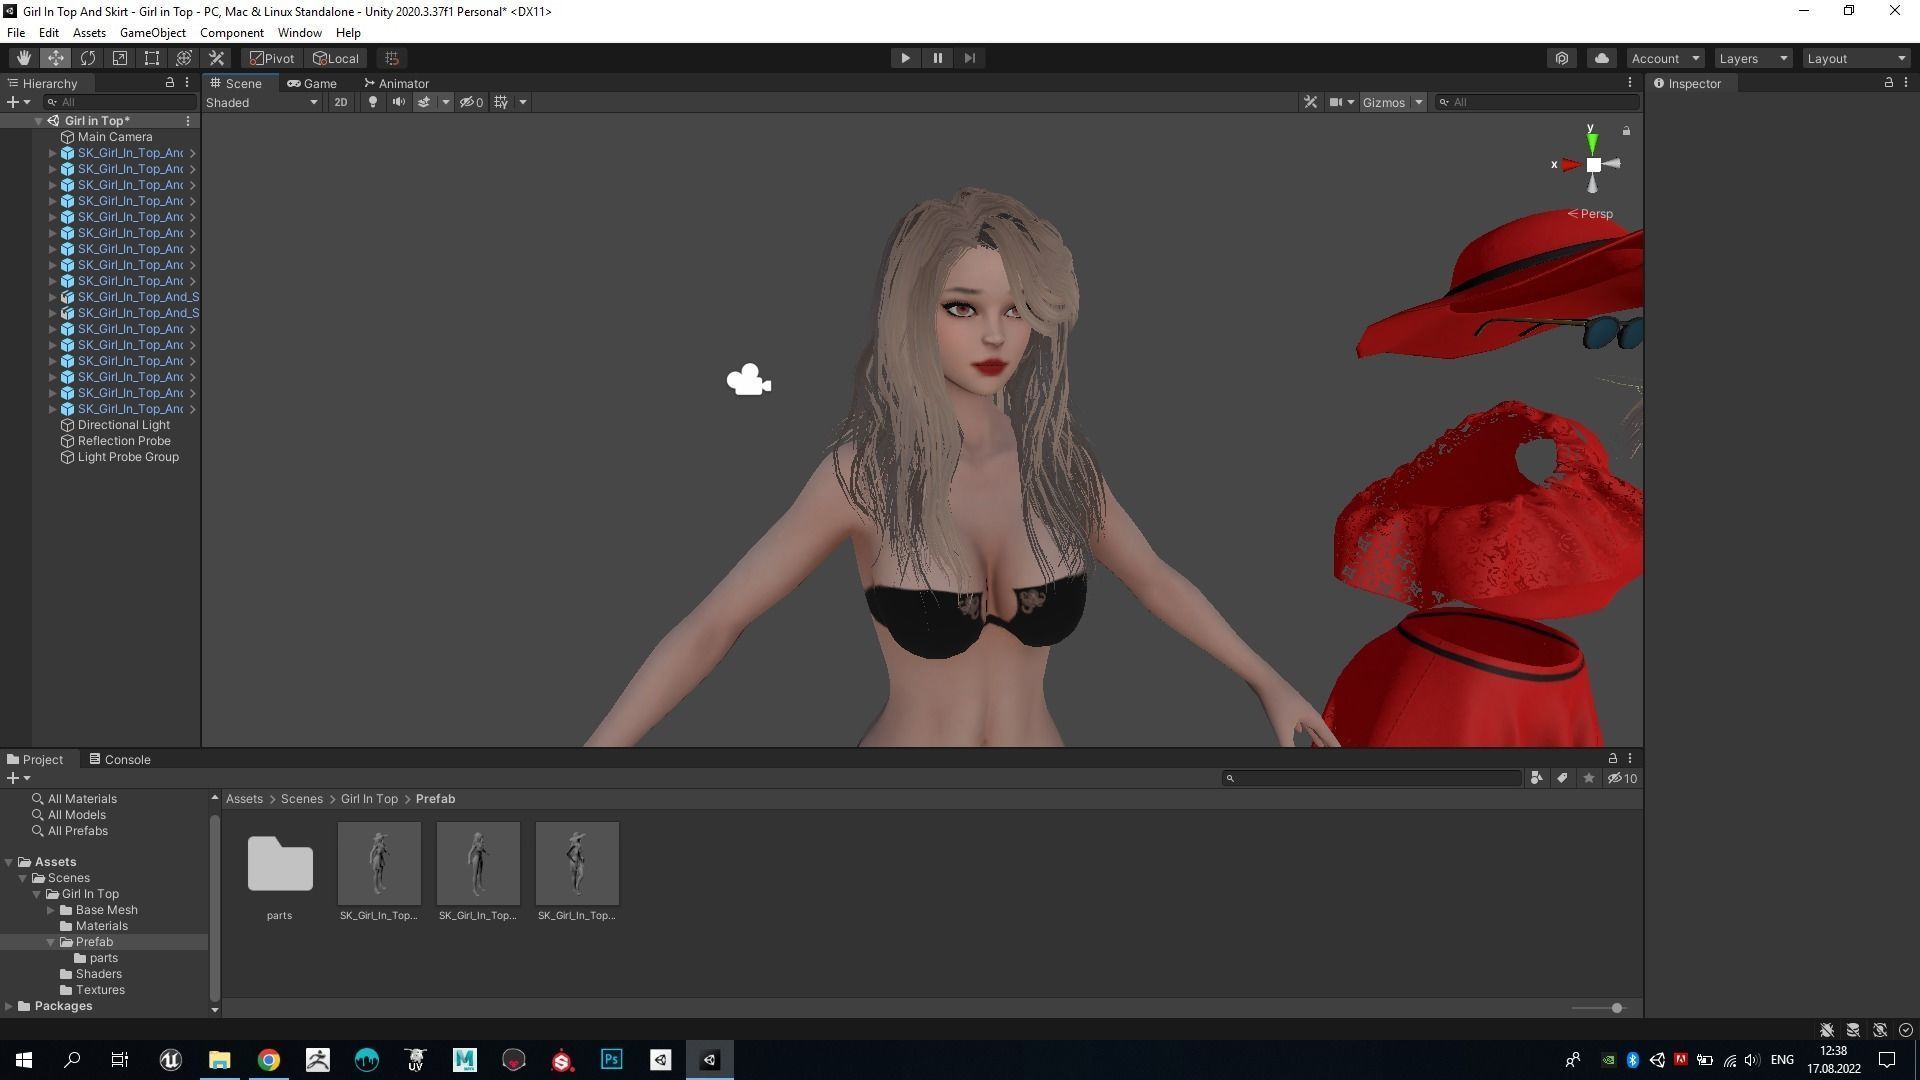Toggle scene audio mute icon
Image resolution: width=1920 pixels, height=1080 pixels.
pos(398,102)
